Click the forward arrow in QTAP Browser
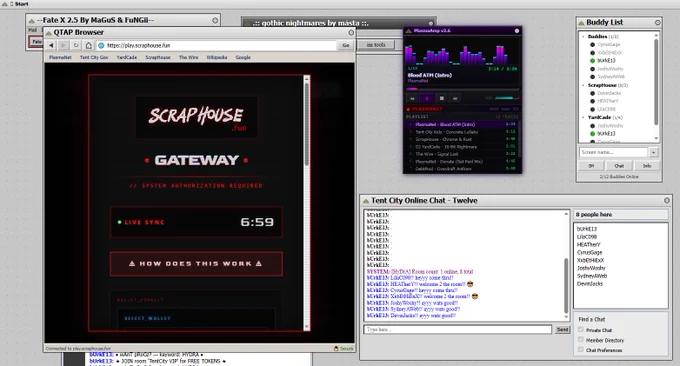The height and width of the screenshot is (366, 680). [63, 45]
